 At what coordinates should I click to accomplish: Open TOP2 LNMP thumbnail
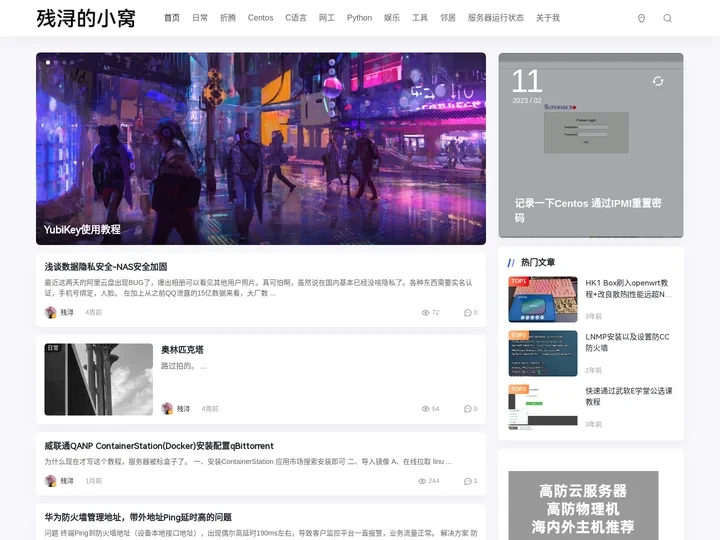[x=543, y=354]
